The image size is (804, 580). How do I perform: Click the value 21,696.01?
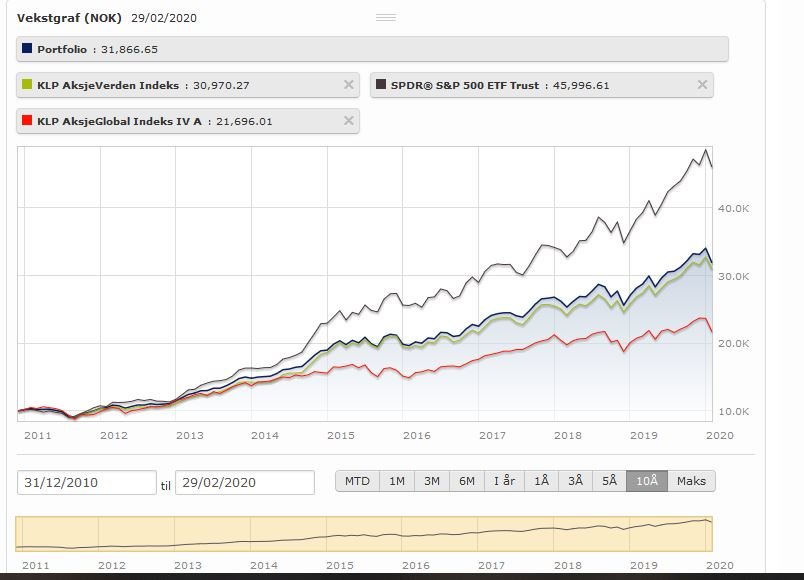click(x=244, y=122)
